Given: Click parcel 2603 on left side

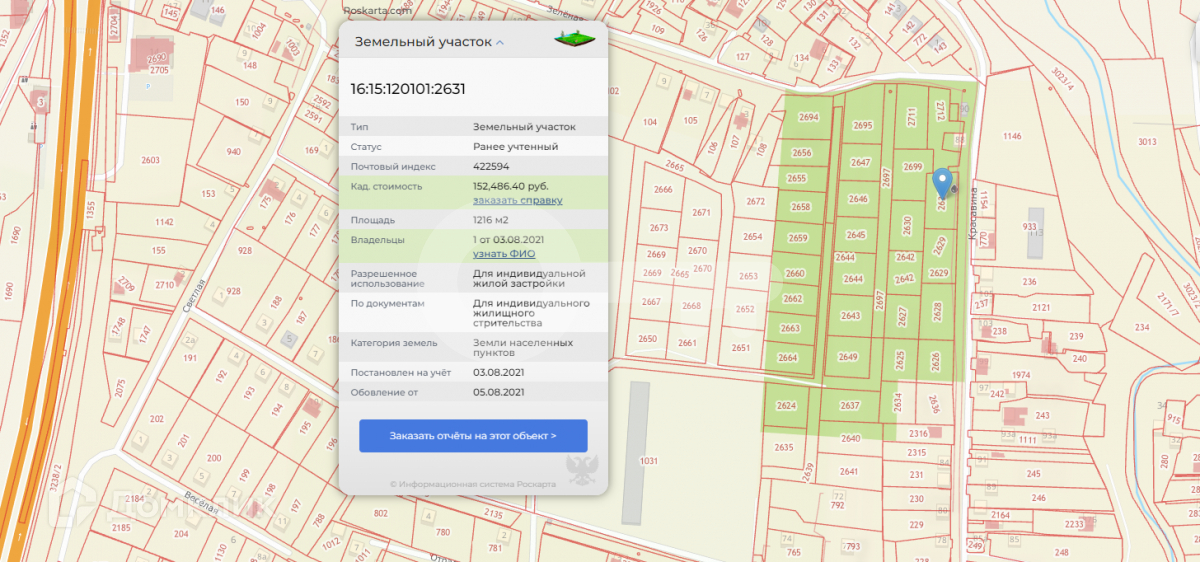Looking at the screenshot, I should click(x=150, y=160).
